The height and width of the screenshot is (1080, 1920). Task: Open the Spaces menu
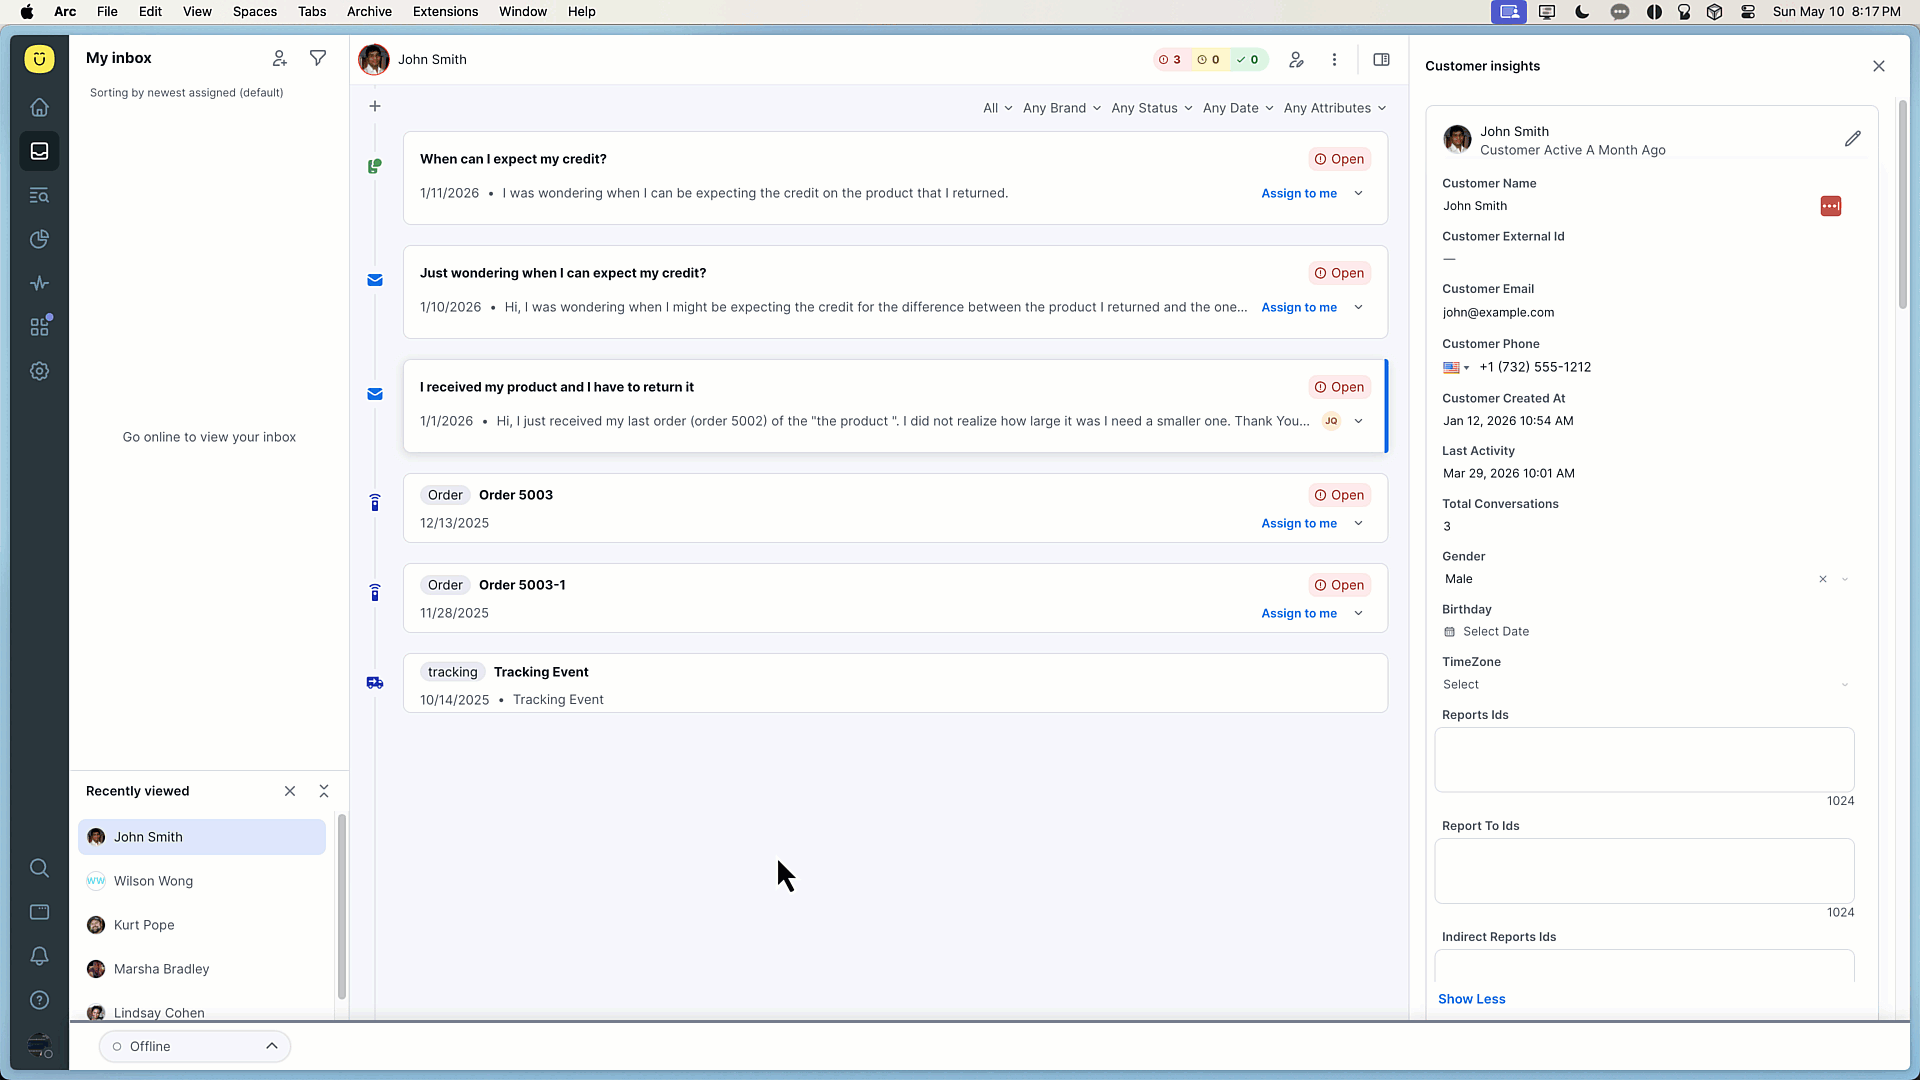(x=255, y=12)
